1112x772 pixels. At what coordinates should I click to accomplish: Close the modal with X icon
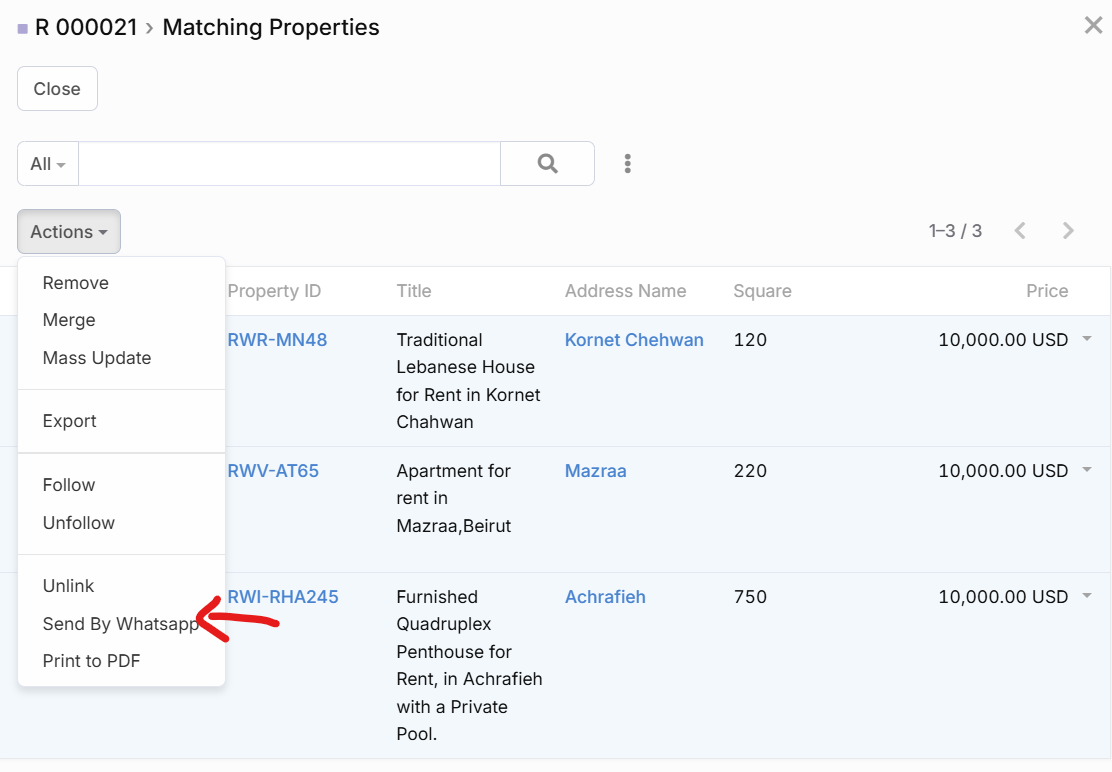[1093, 26]
